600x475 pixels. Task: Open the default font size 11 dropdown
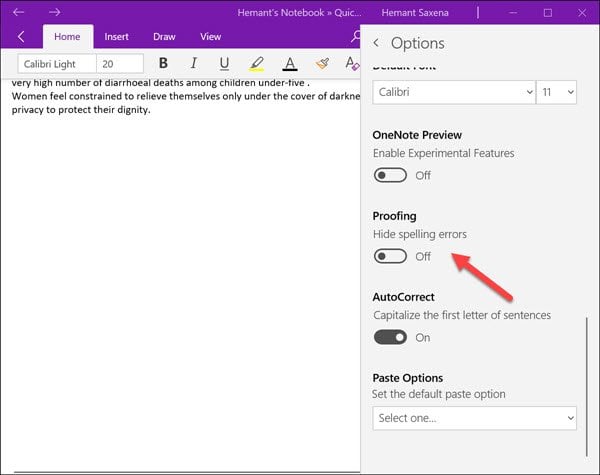556,92
